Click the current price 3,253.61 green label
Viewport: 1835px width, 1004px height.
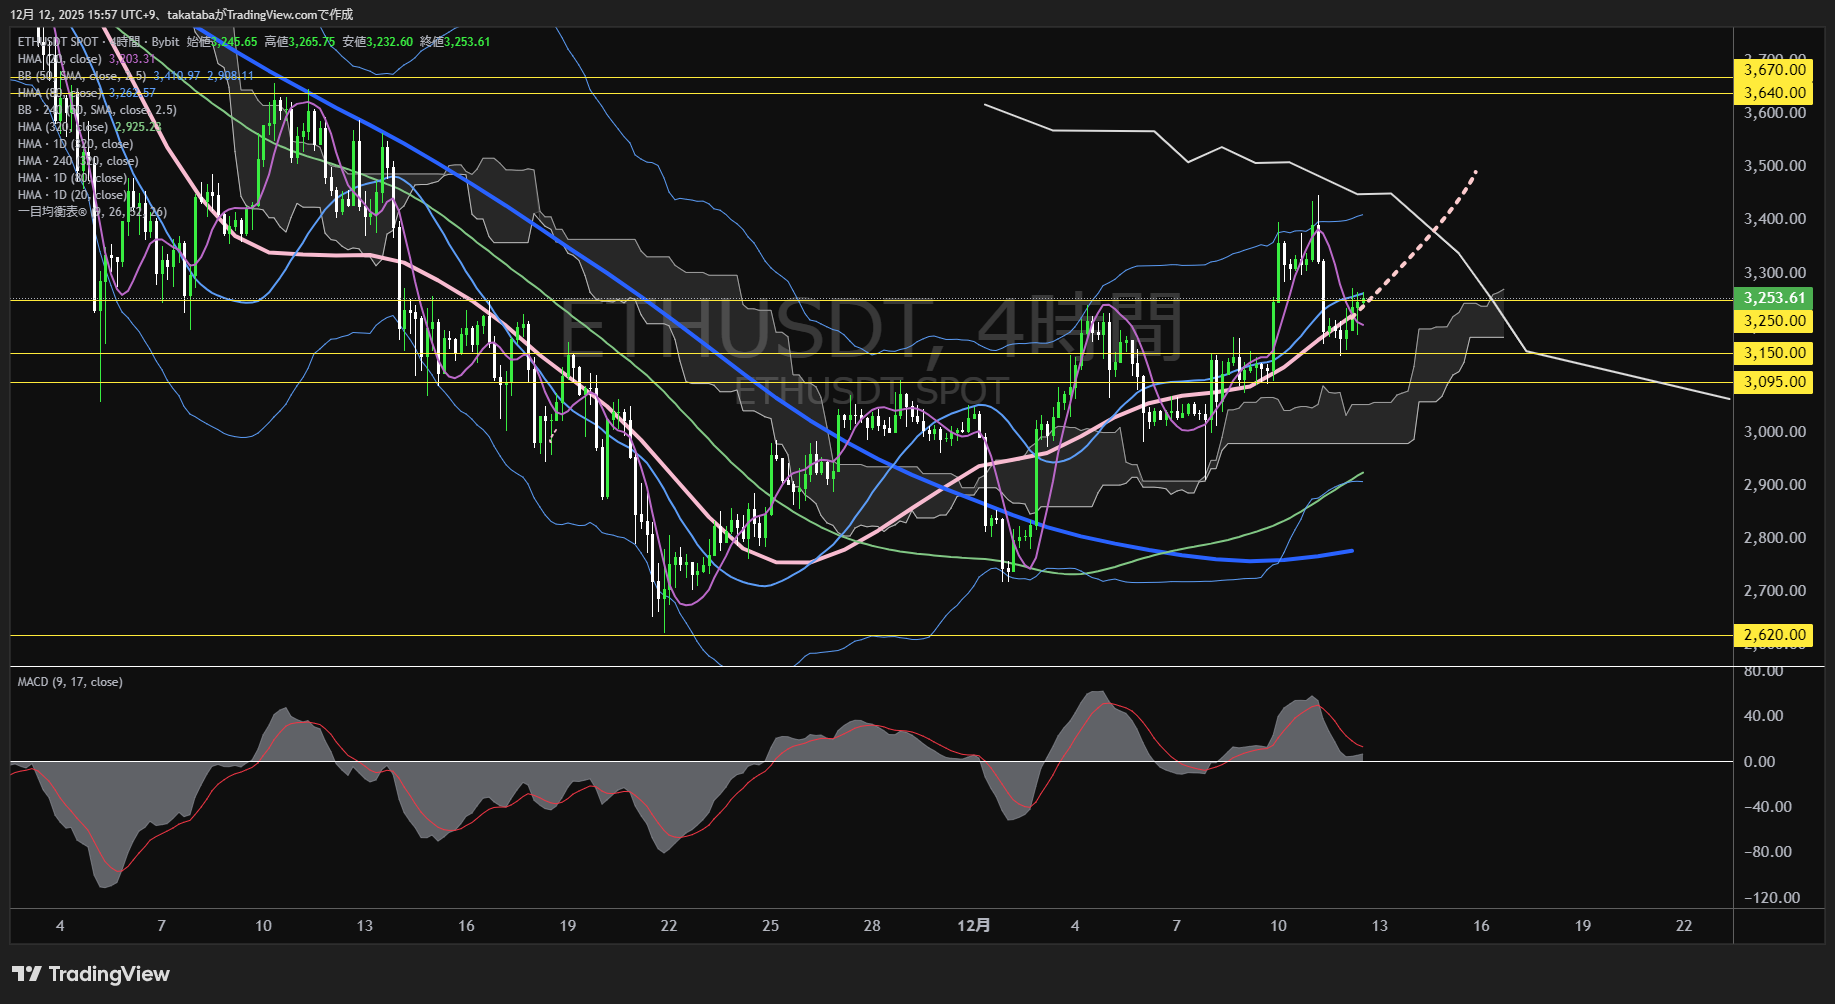coord(1774,298)
